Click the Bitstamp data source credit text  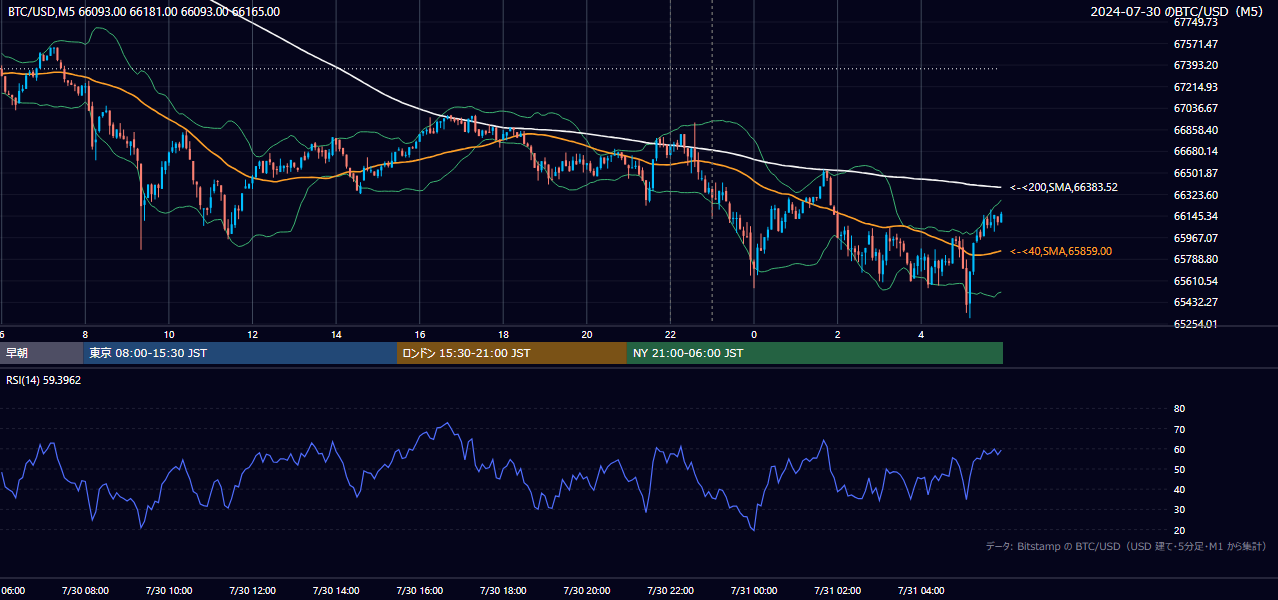pyautogui.click(x=1126, y=547)
